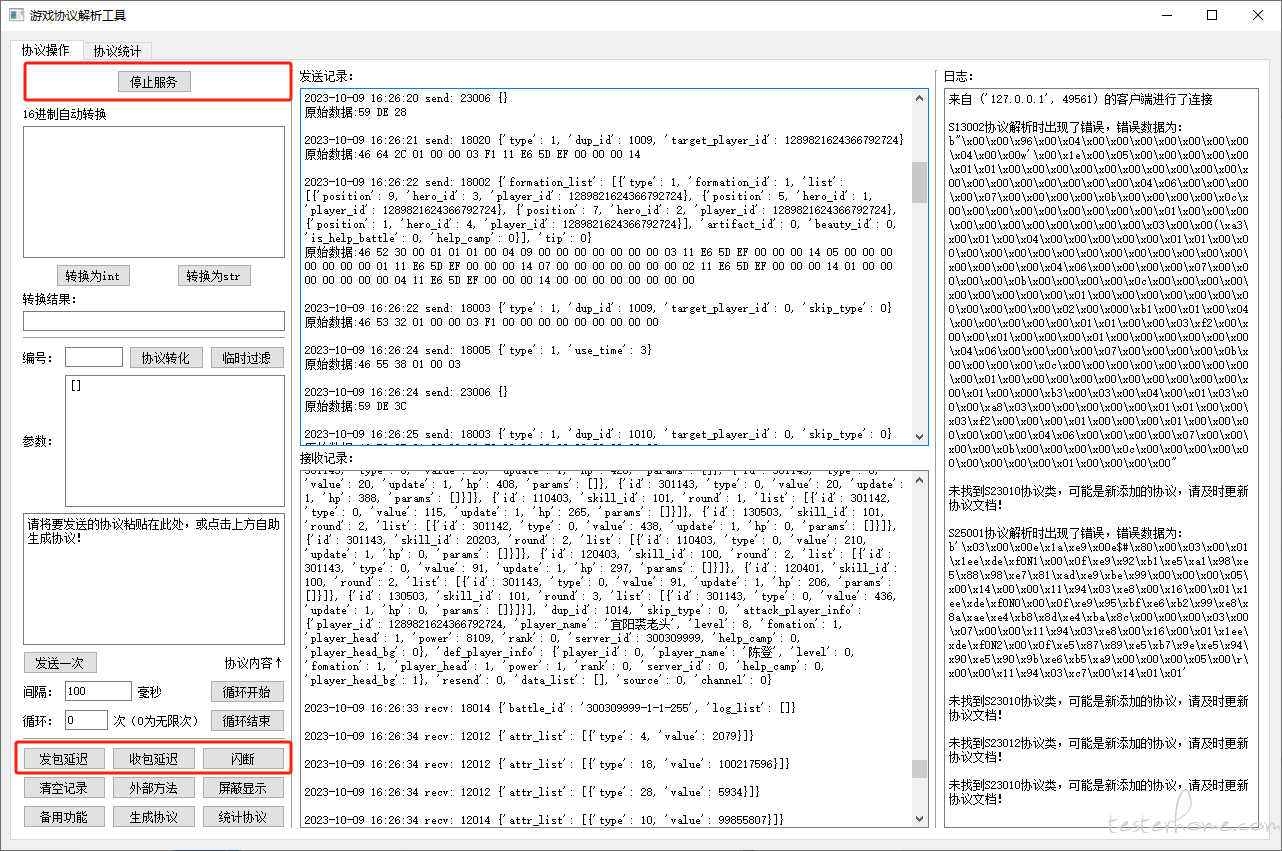
Task: Click the client connection log line
Action: 1080,99
